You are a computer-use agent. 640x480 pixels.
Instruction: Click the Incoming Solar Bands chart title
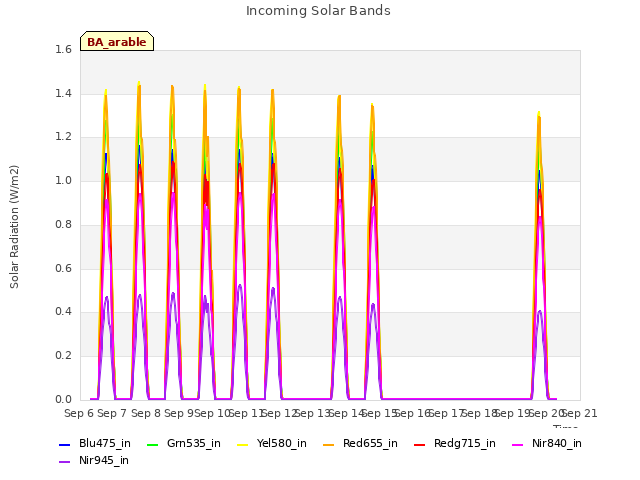(x=318, y=11)
